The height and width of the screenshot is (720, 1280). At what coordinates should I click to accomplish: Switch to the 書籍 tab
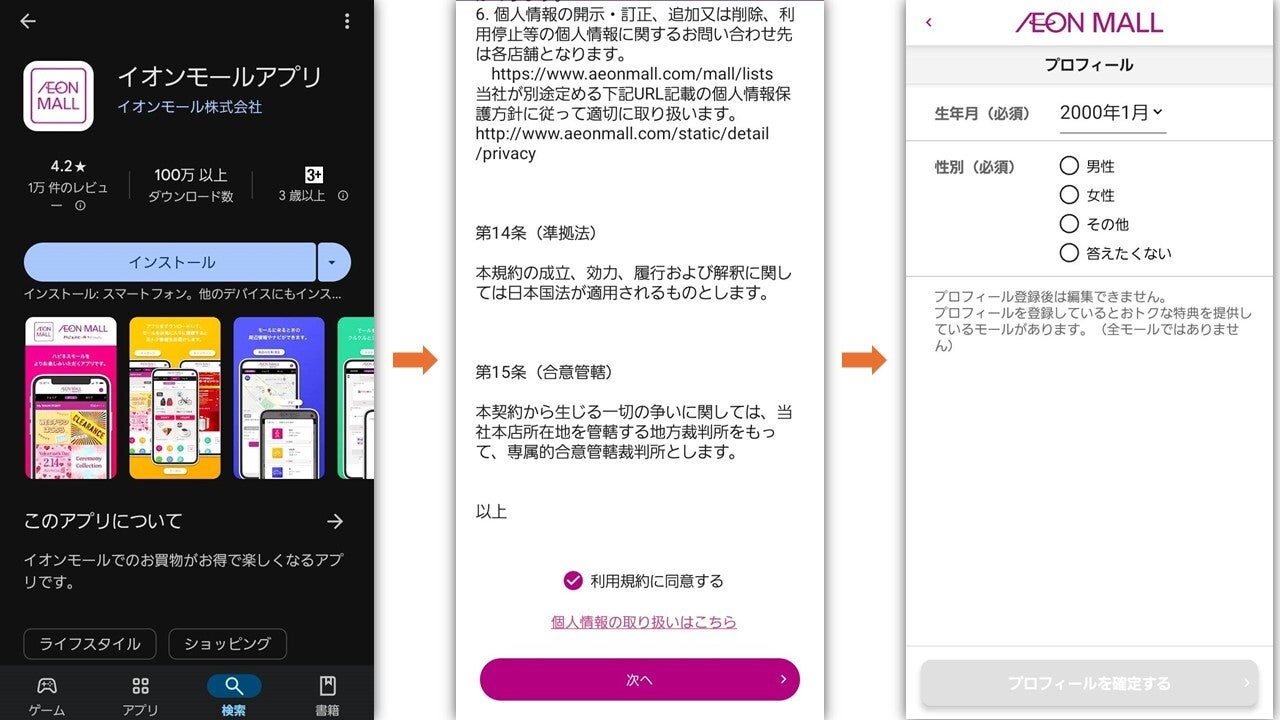point(327,695)
